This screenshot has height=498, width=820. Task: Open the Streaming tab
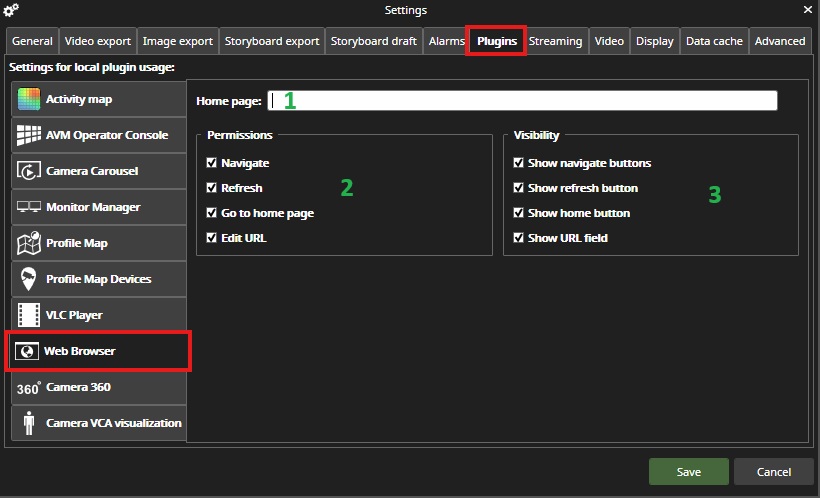tap(555, 41)
